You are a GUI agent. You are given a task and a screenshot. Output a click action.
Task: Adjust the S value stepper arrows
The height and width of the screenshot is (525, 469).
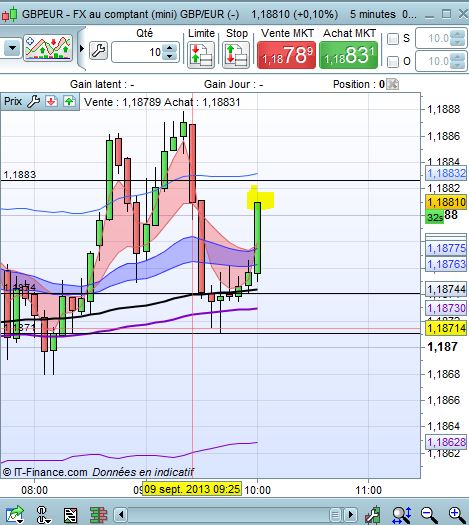458,39
